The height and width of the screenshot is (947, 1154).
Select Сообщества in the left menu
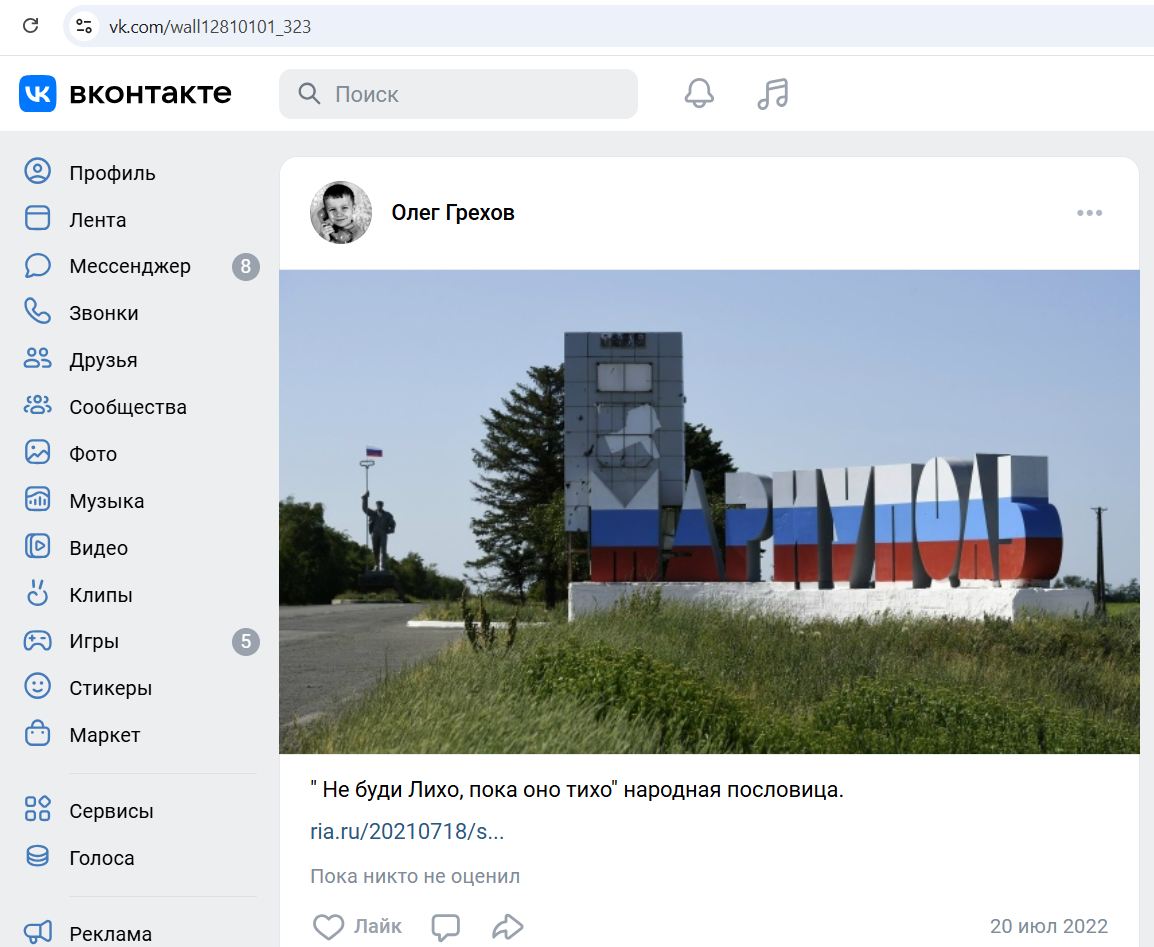tap(127, 407)
